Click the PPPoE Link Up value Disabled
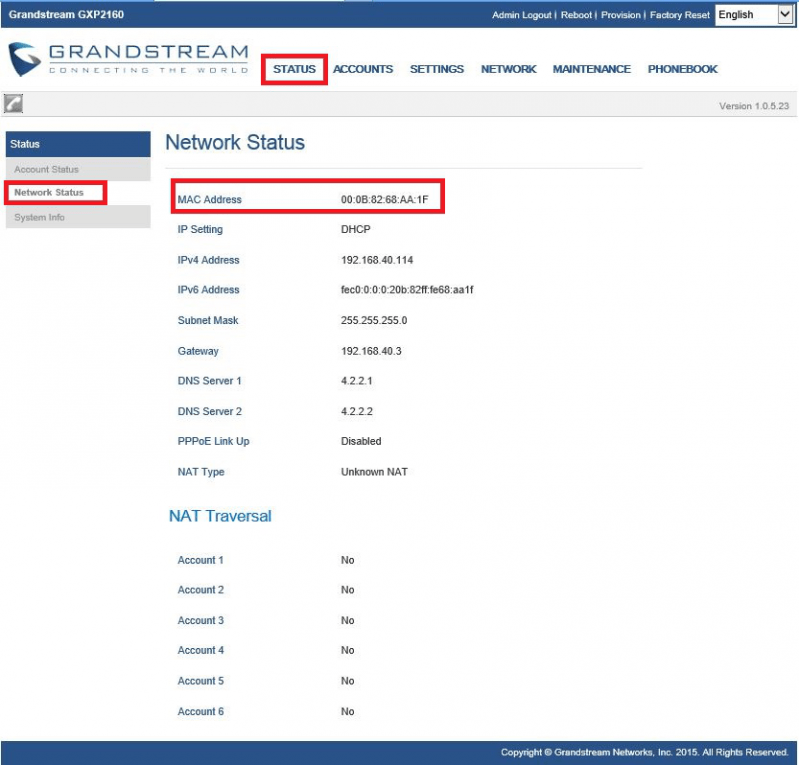The height and width of the screenshot is (766, 799). pyautogui.click(x=361, y=441)
